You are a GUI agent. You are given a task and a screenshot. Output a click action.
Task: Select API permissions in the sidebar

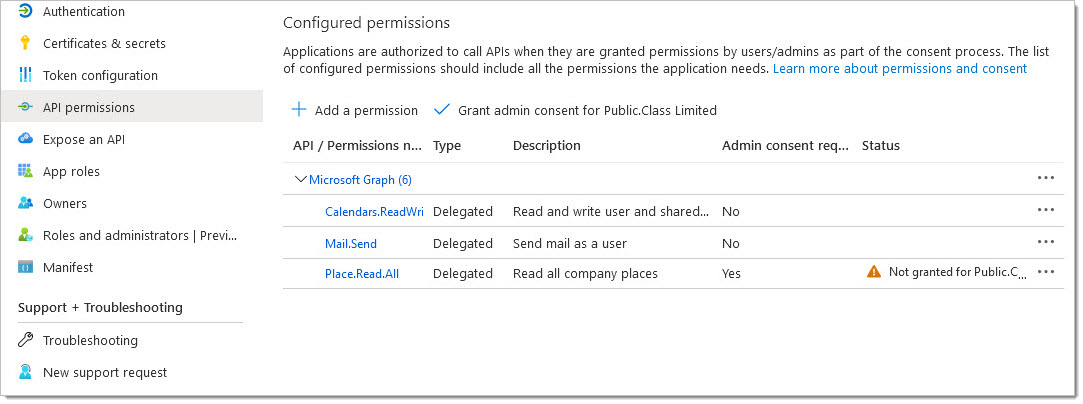(132, 107)
